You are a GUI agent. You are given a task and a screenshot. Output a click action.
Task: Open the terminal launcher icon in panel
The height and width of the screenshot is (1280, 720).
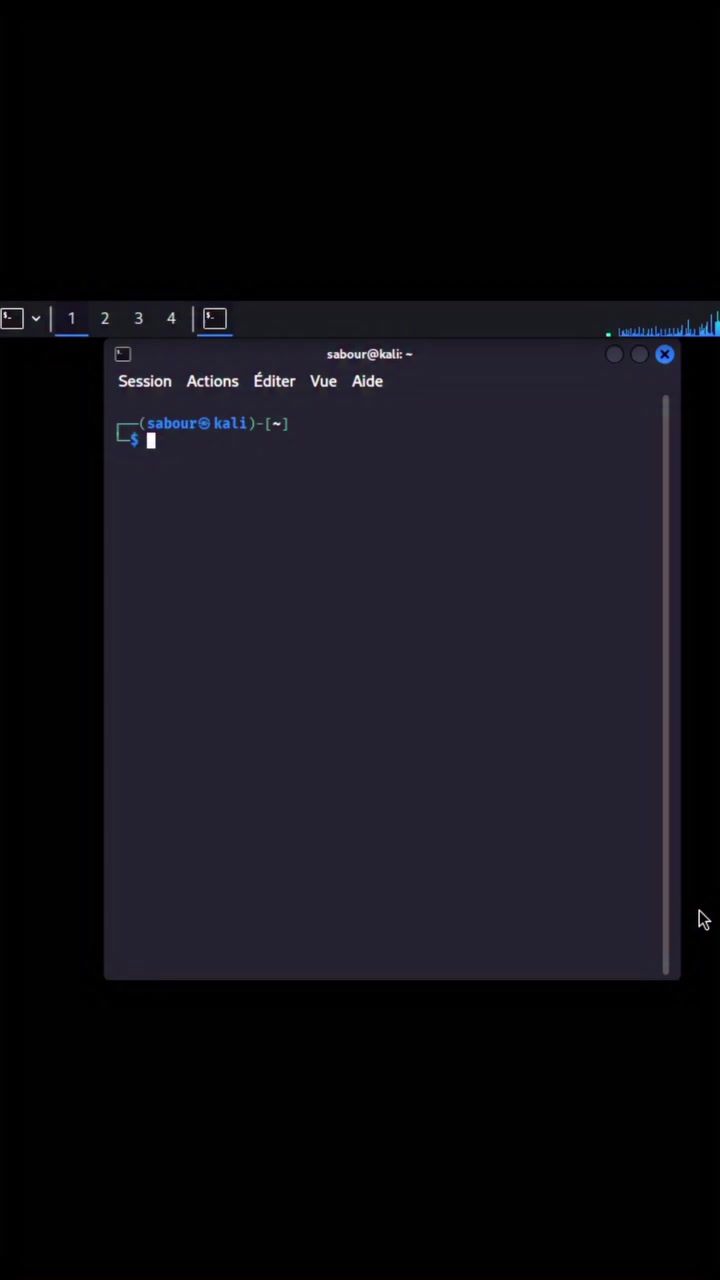pos(12,319)
